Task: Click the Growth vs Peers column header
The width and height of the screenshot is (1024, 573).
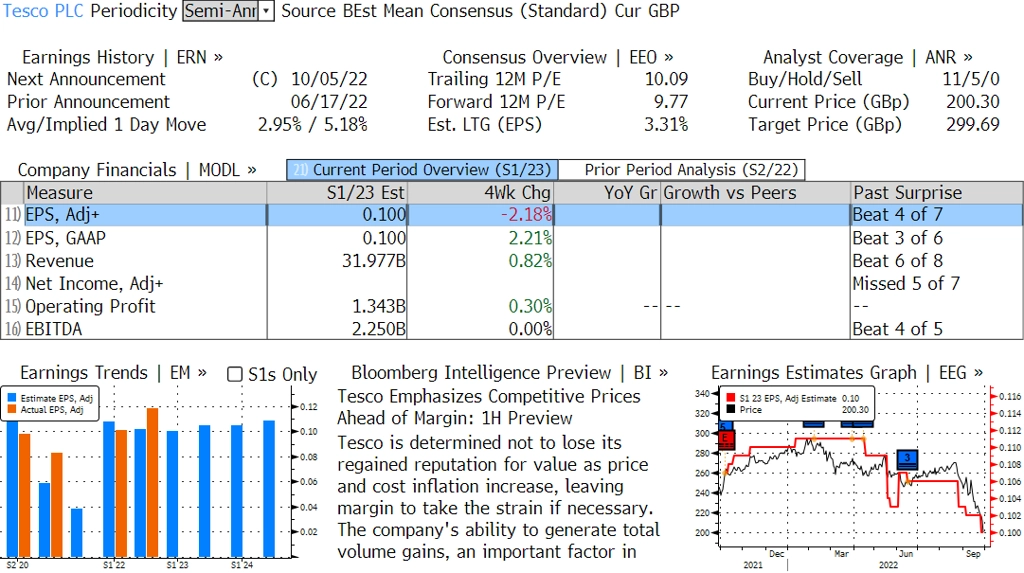Action: 756,193
